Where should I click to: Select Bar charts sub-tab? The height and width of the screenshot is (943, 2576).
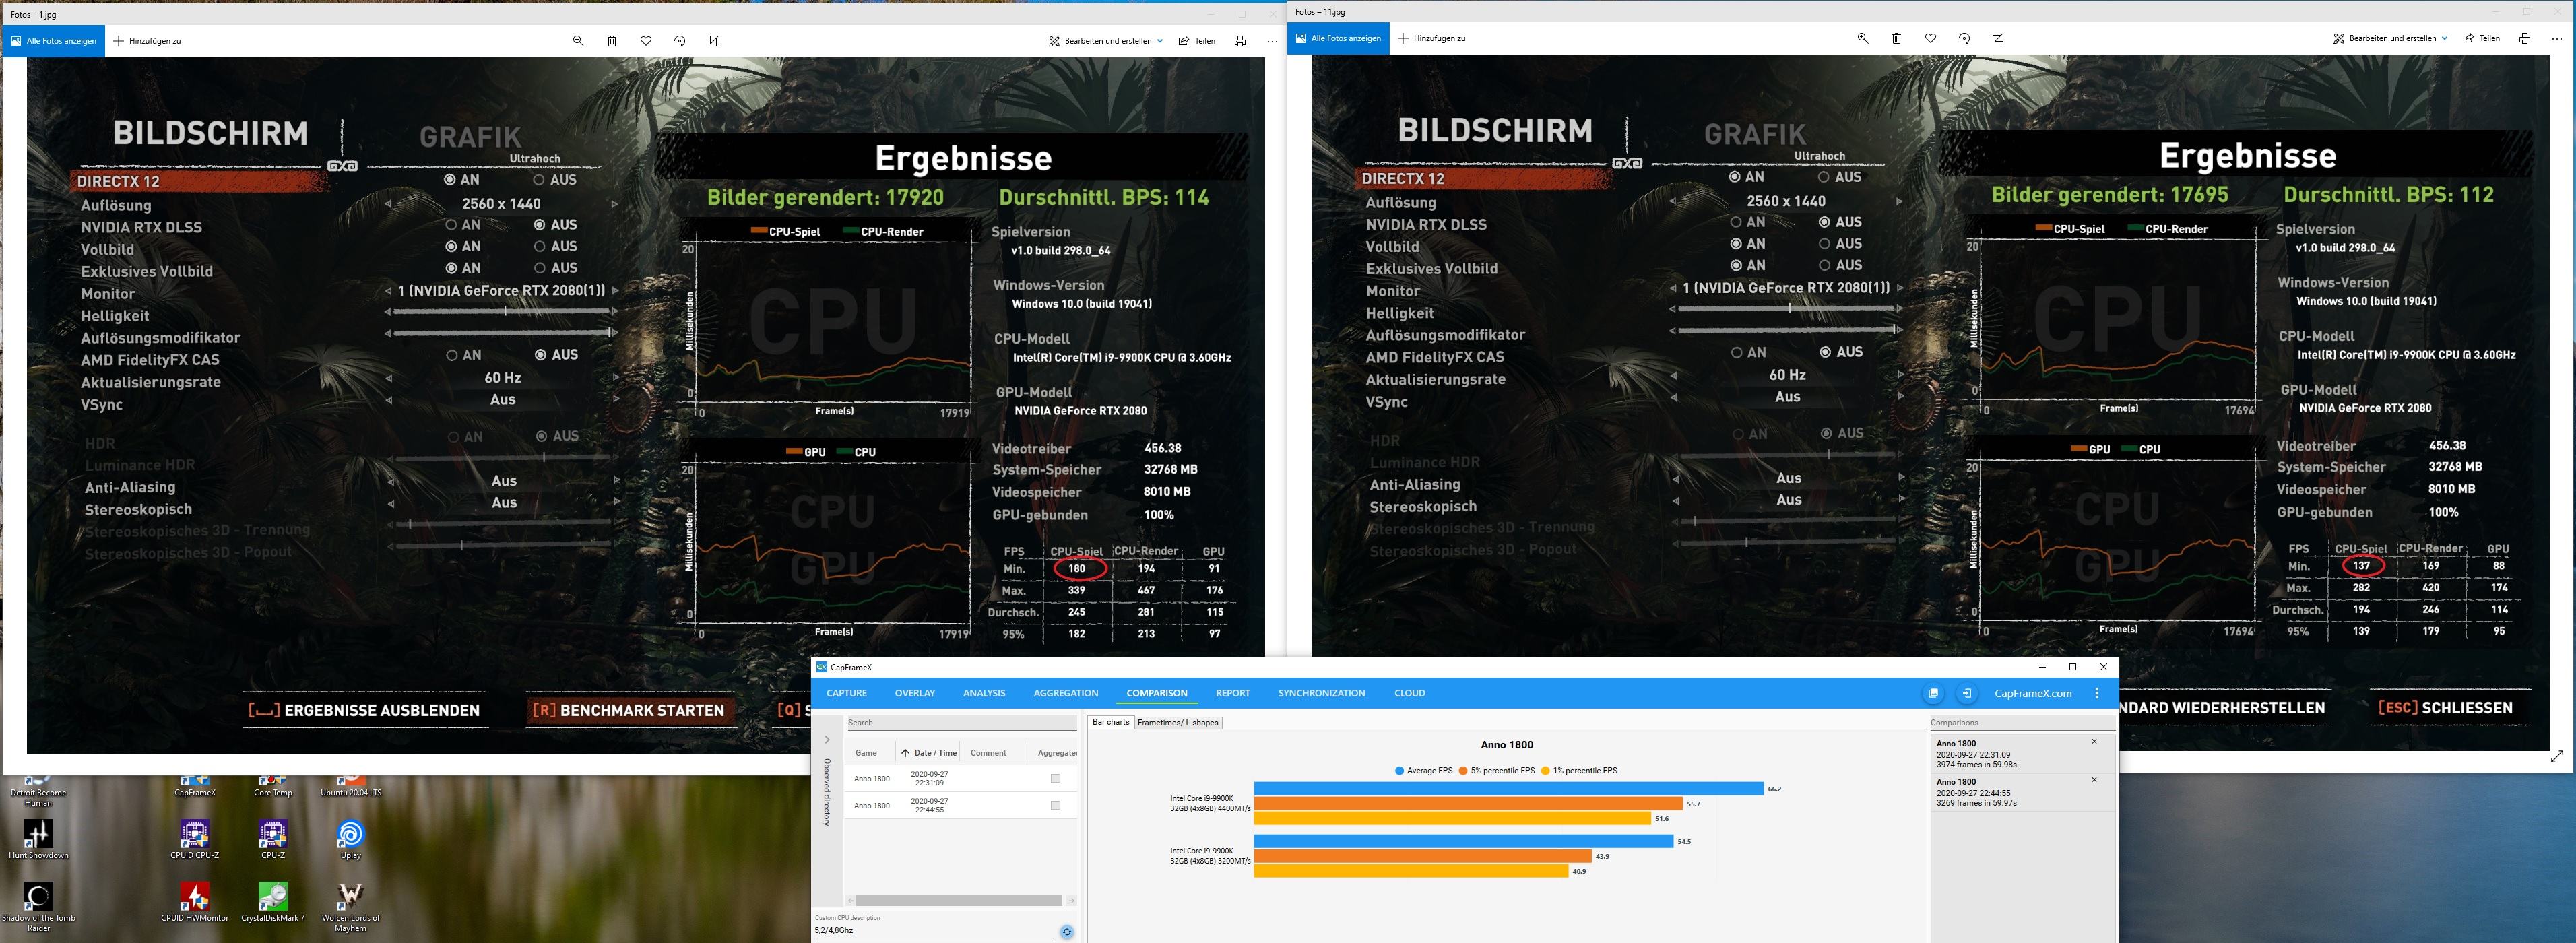point(1110,722)
